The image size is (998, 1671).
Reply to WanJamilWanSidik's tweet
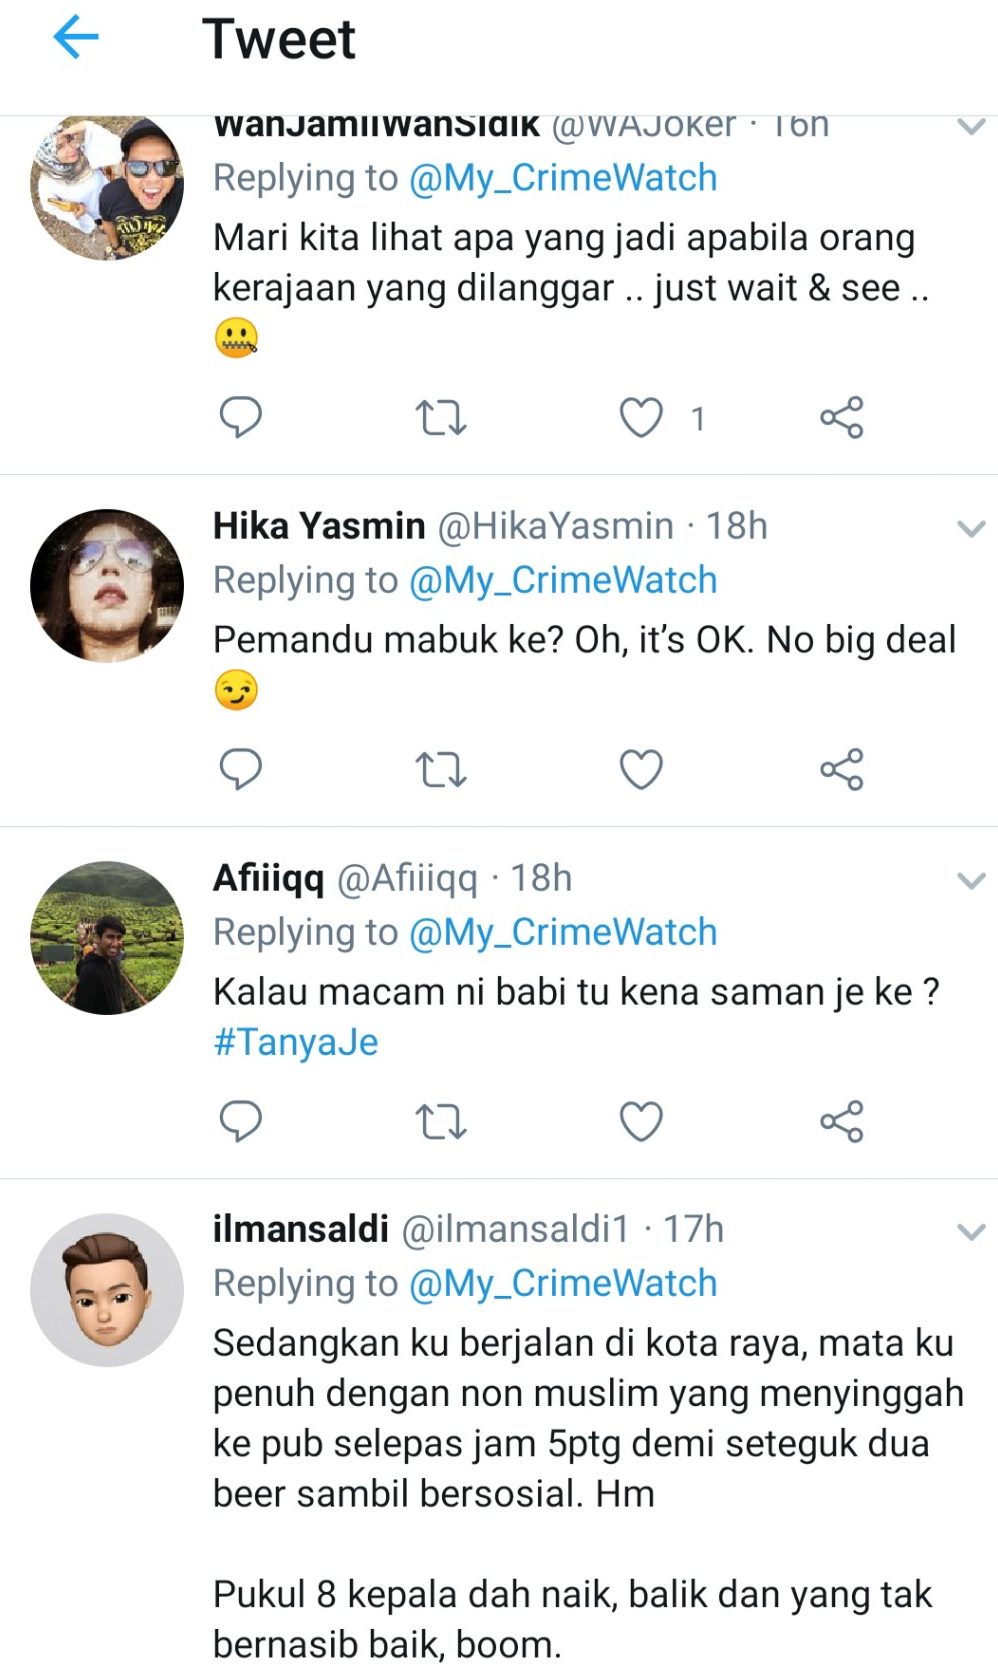[x=240, y=417]
